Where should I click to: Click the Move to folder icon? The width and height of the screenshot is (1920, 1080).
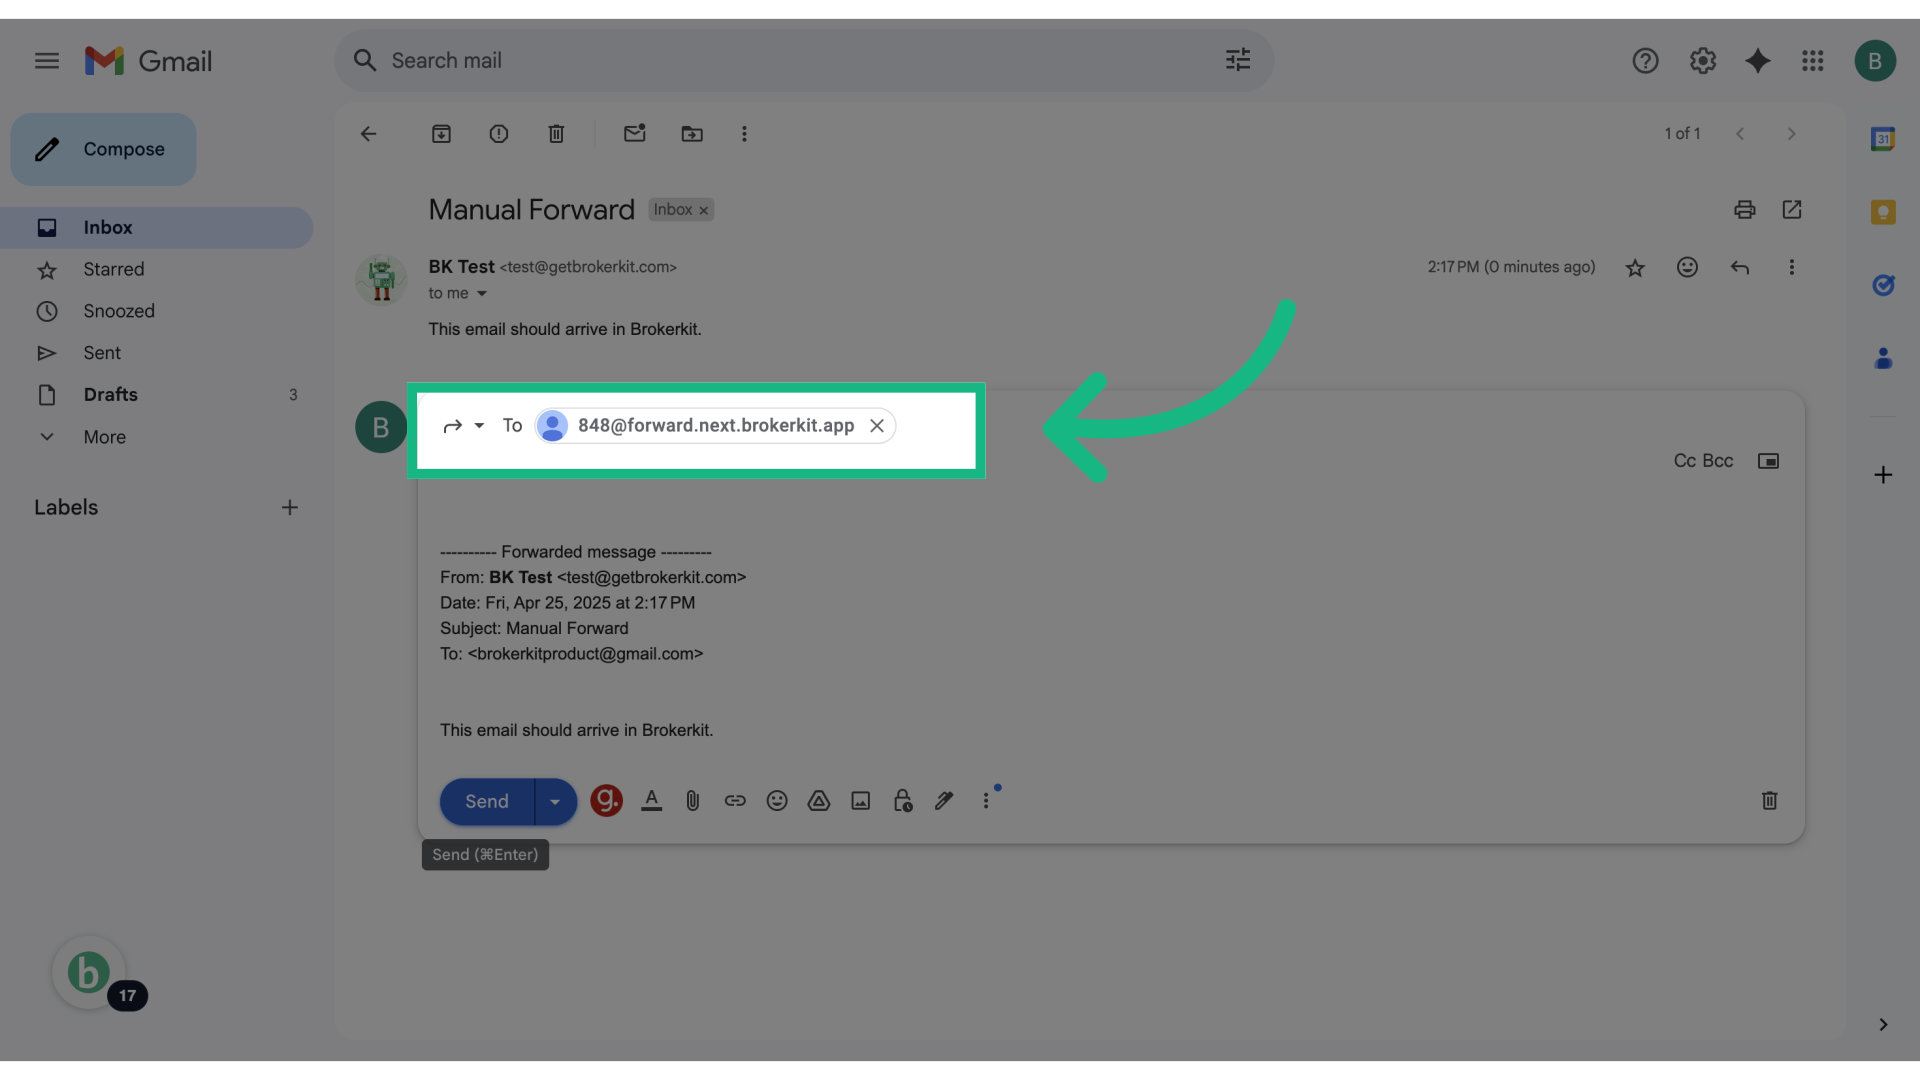point(692,134)
